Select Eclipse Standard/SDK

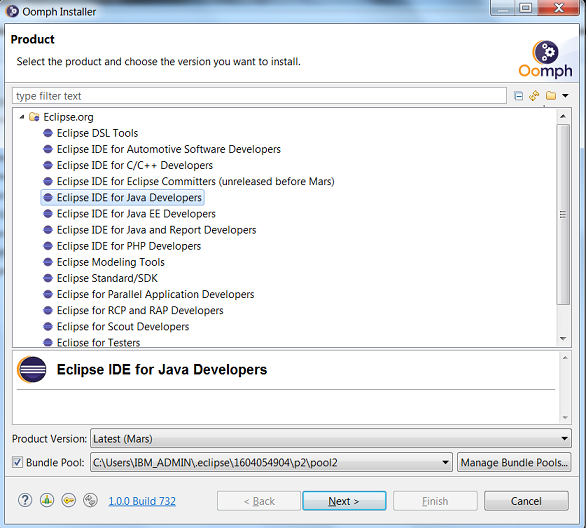(107, 278)
